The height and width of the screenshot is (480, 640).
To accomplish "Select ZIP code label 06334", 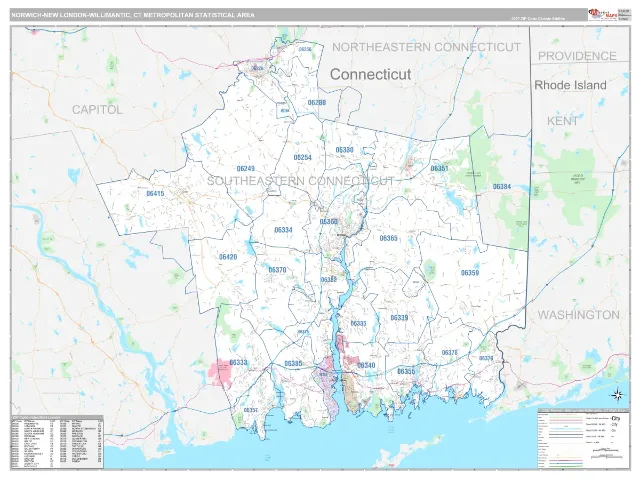I will click(283, 230).
